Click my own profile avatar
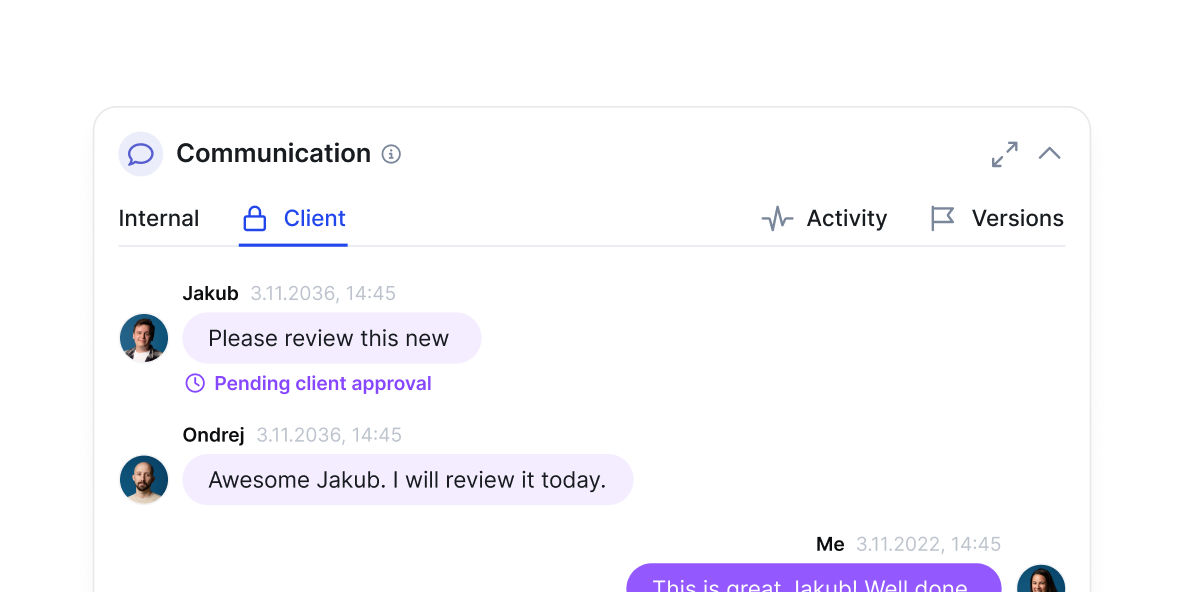The image size is (1184, 592). 1040,582
